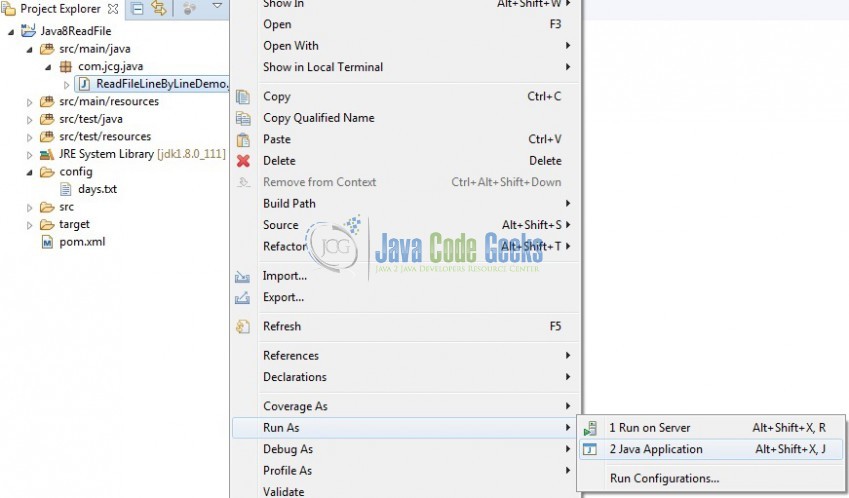Viewport: 849px width, 498px height.
Task: Click the Run on Server icon
Action: (590, 428)
